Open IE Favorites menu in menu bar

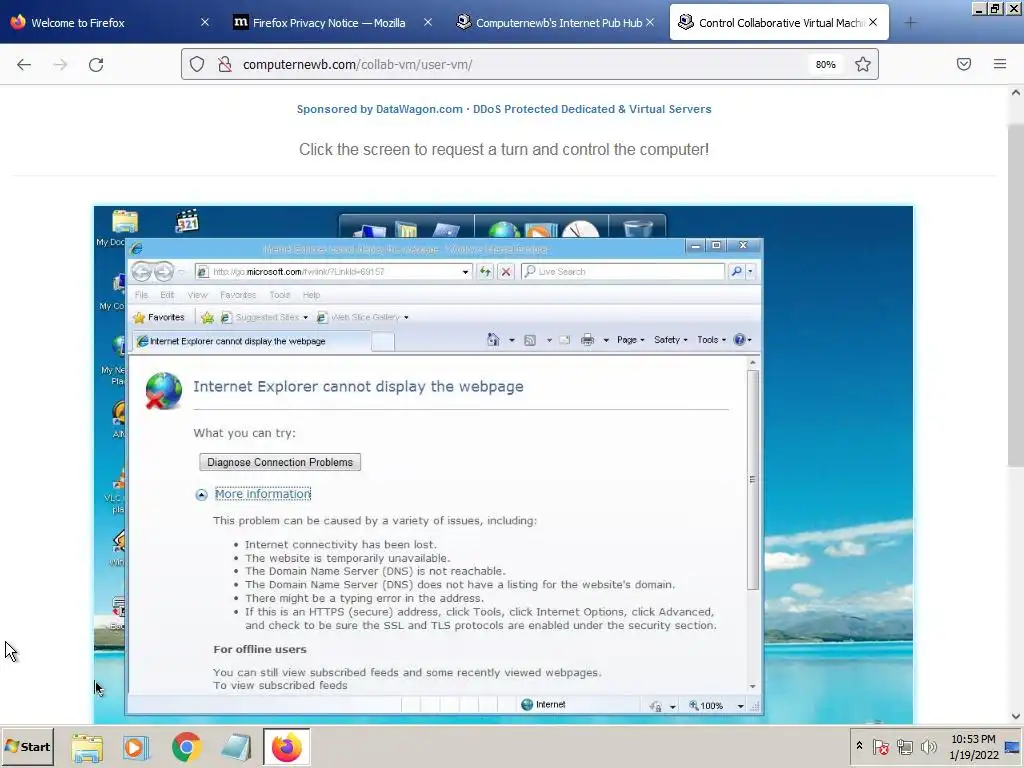[x=238, y=295]
